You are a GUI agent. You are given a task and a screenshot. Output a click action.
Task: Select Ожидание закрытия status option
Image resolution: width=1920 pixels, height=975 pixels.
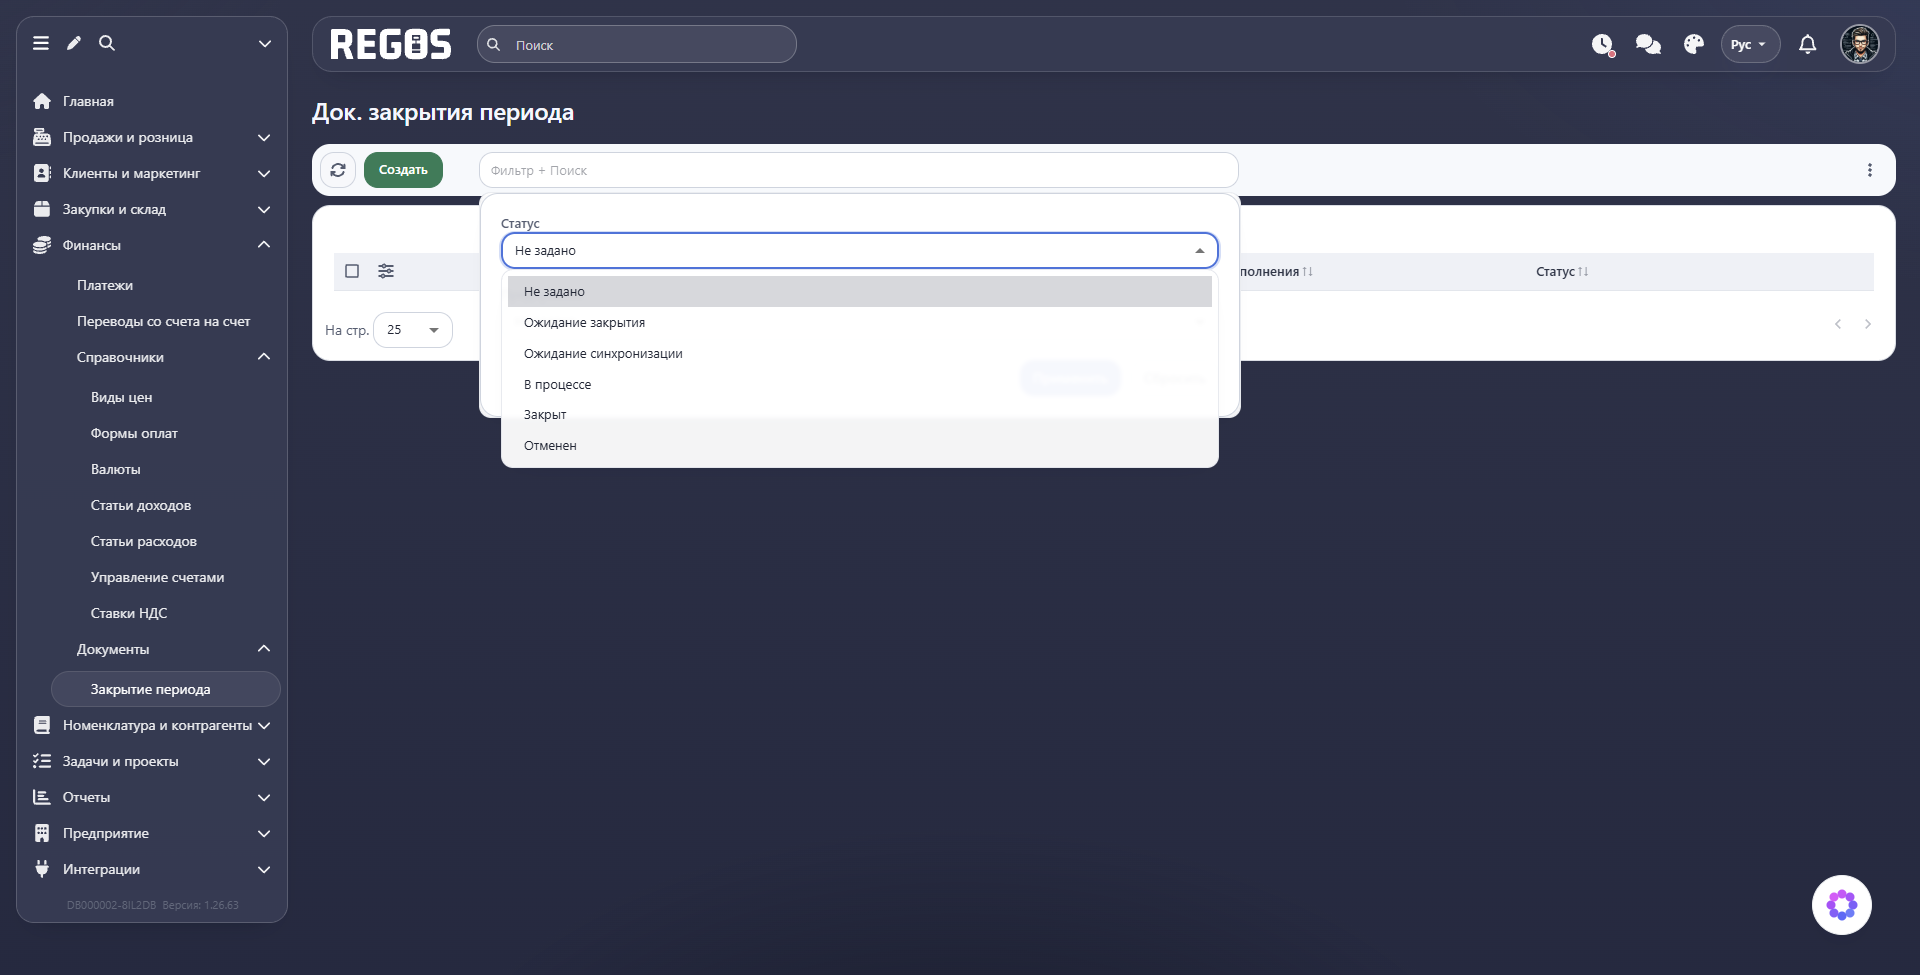tap(860, 323)
